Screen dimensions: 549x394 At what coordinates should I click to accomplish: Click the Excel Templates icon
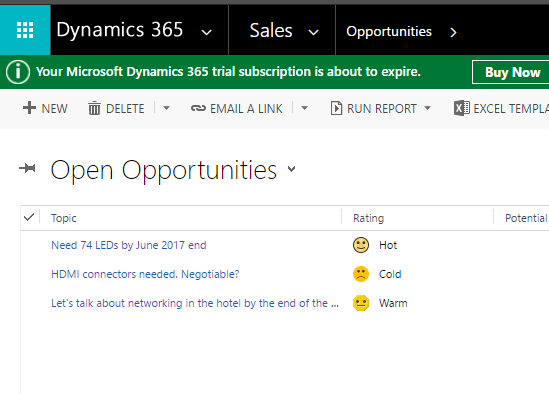point(461,108)
